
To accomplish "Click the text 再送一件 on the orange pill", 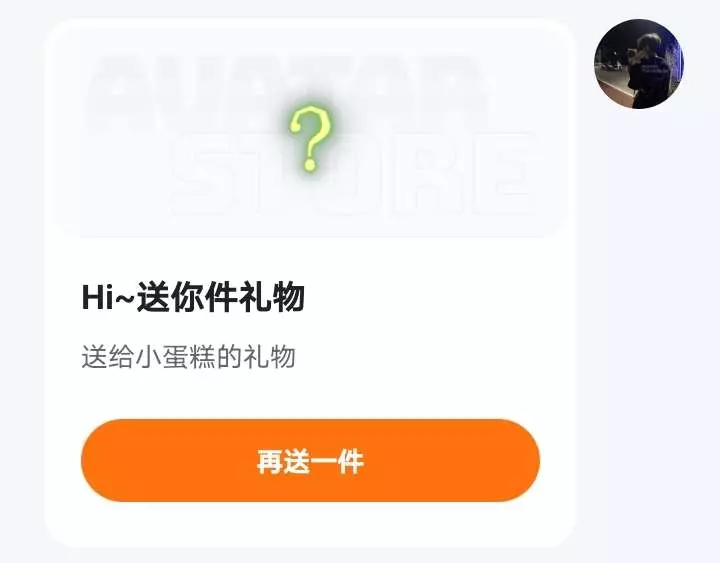I will (310, 462).
